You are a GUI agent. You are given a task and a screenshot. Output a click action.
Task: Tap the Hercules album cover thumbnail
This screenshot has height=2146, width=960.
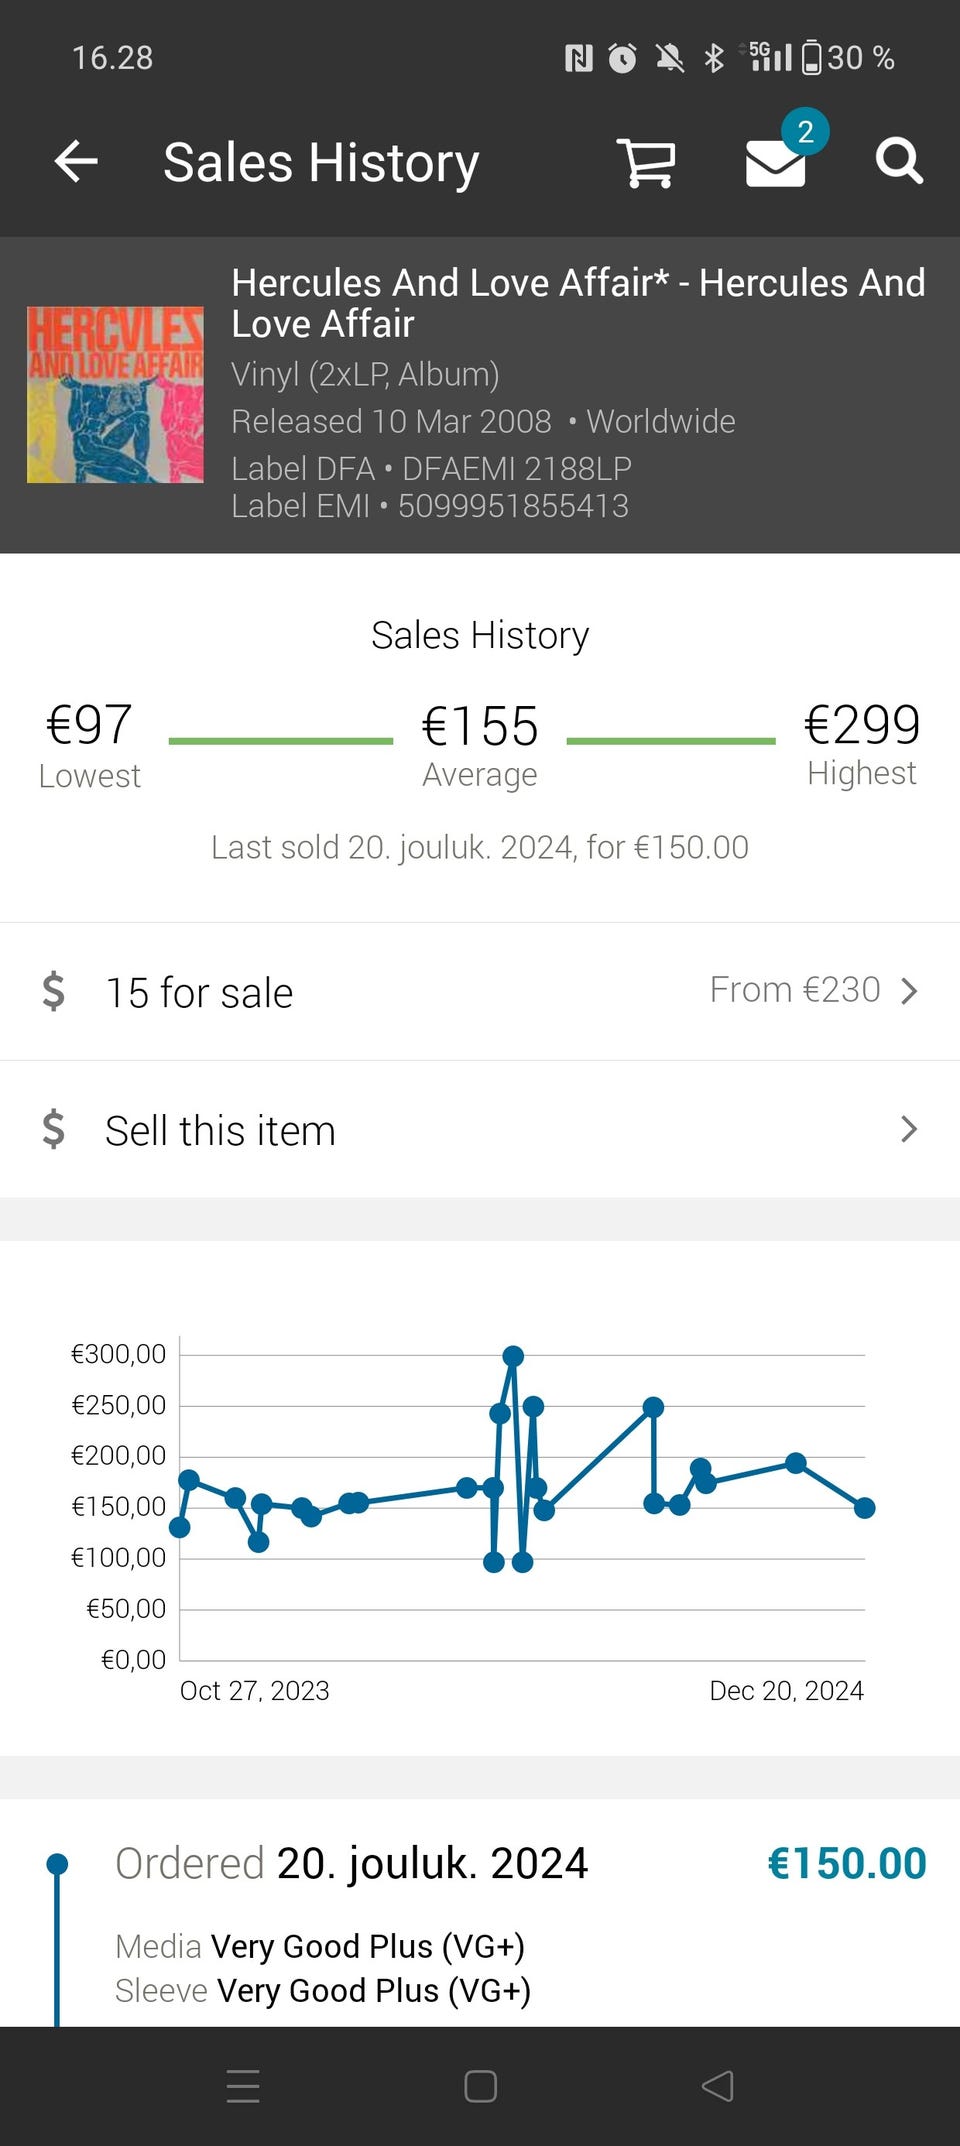tap(115, 395)
